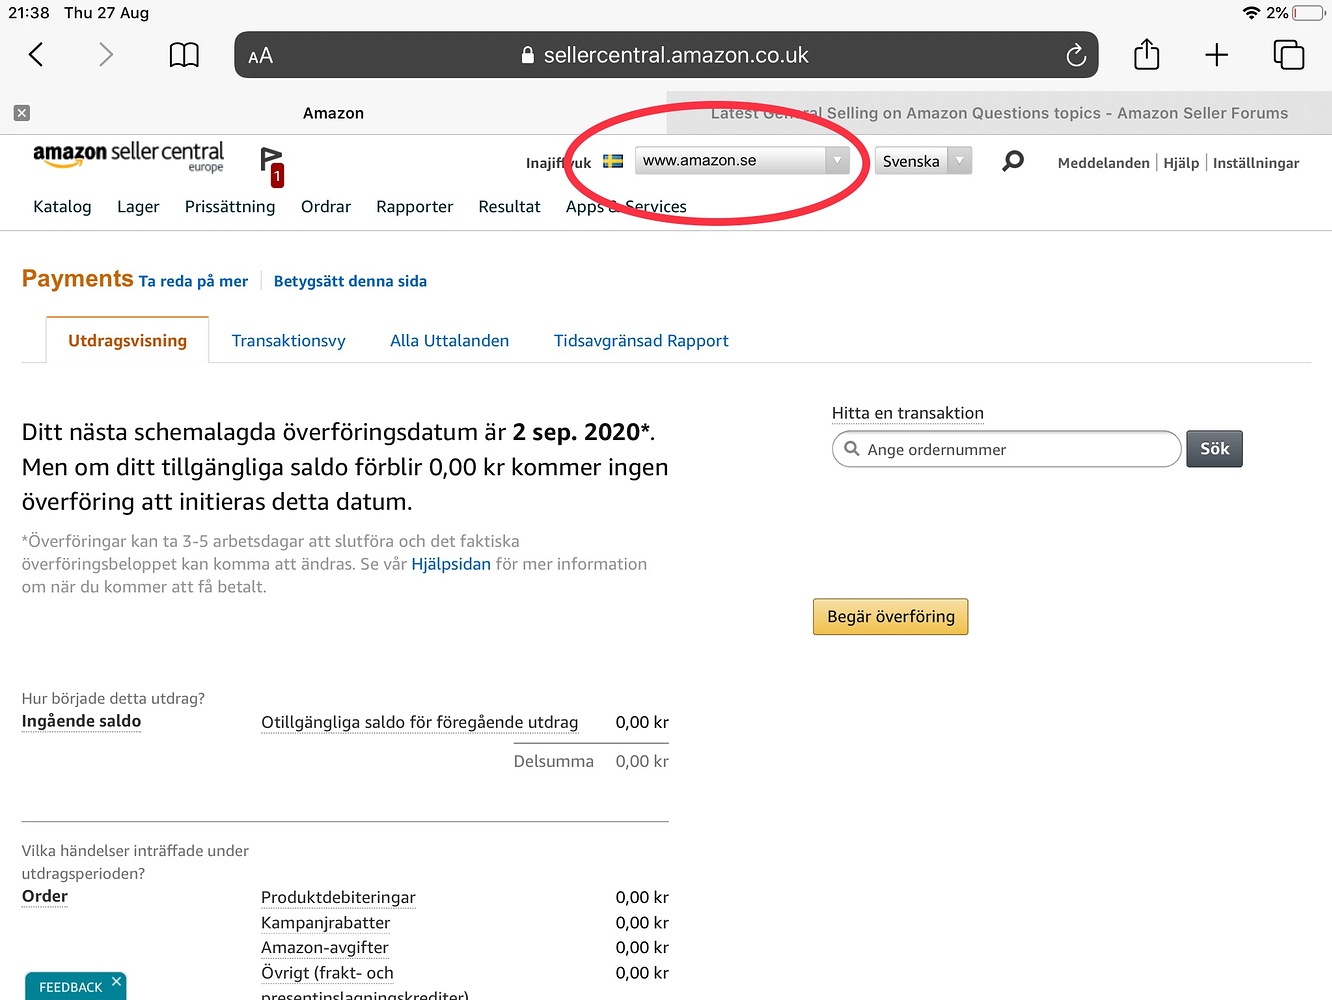The height and width of the screenshot is (1000, 1332).
Task: Dismiss the FEEDBACK widget
Action: (116, 981)
